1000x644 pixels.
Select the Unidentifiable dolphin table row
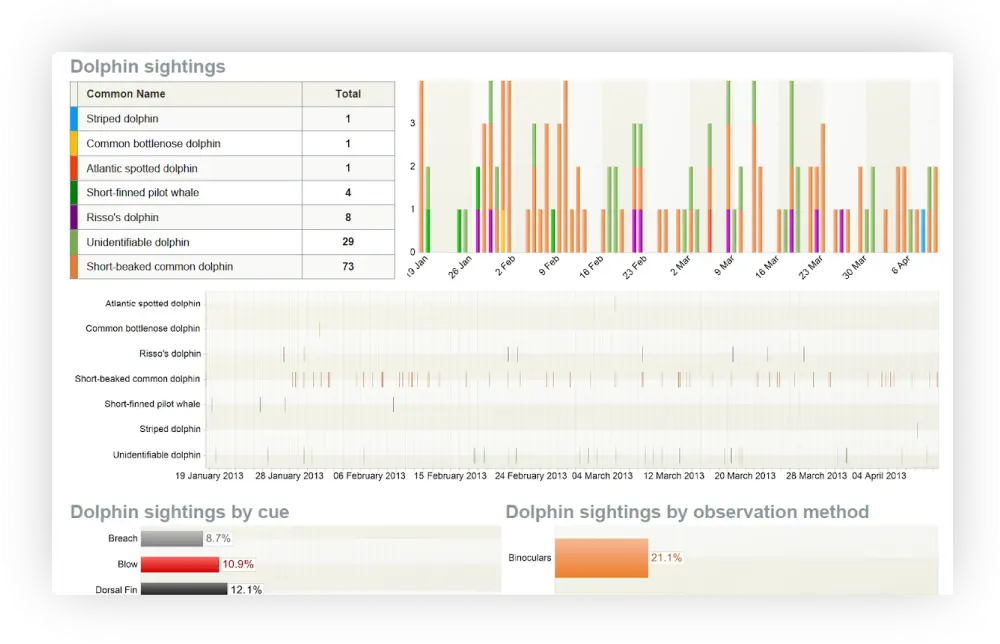232,242
